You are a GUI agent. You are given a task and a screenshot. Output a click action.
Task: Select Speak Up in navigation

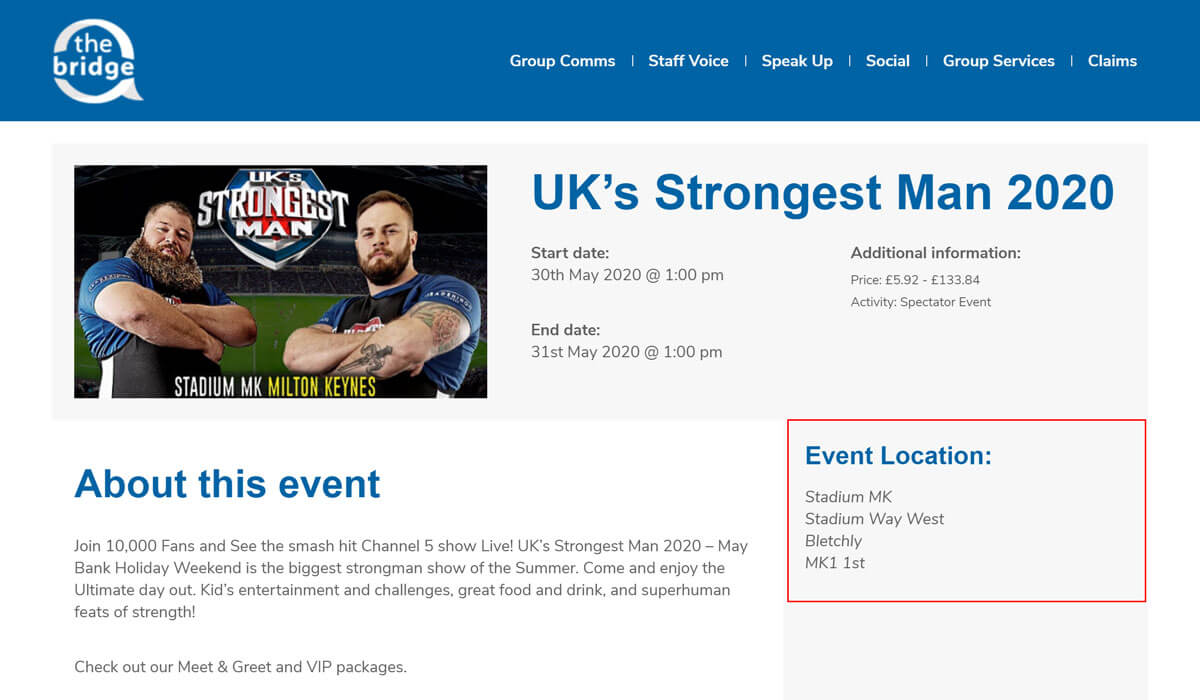point(797,61)
